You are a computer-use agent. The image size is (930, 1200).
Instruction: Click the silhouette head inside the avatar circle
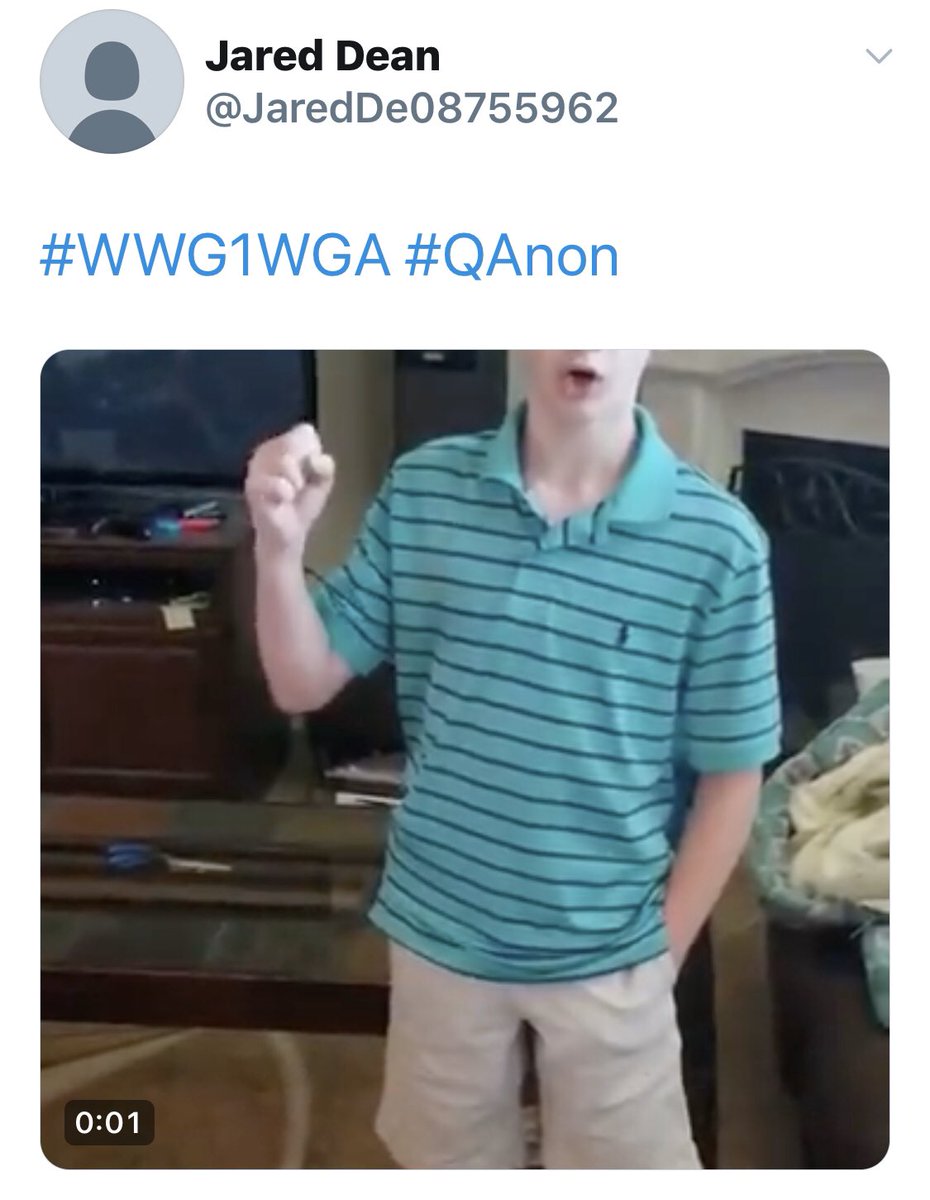tap(112, 72)
